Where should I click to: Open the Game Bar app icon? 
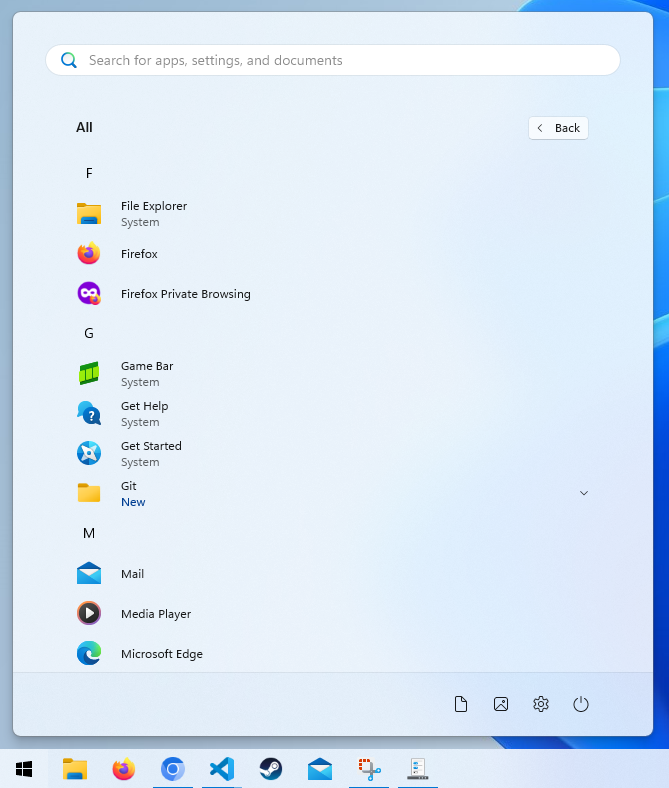[x=89, y=373]
